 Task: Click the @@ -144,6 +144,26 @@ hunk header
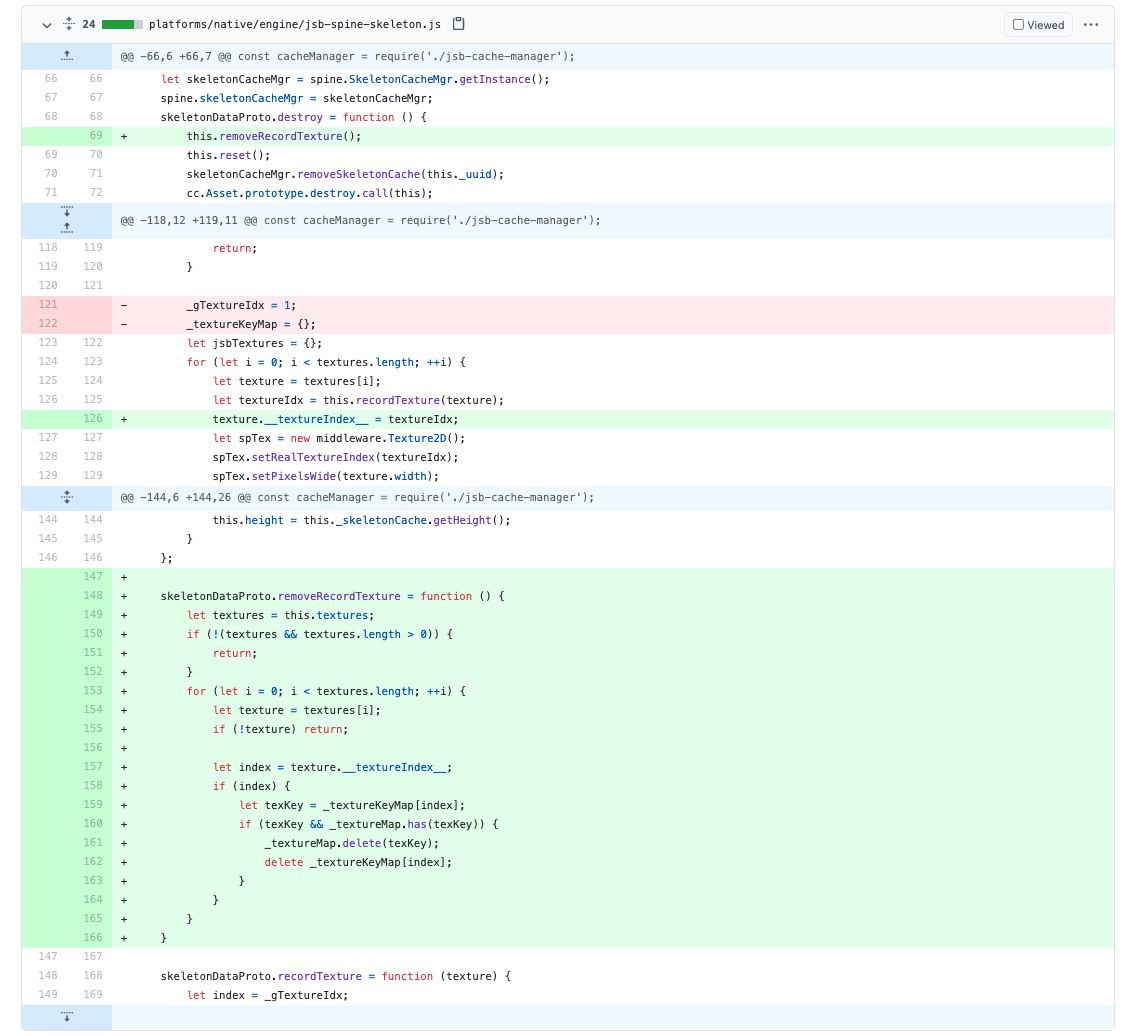357,497
